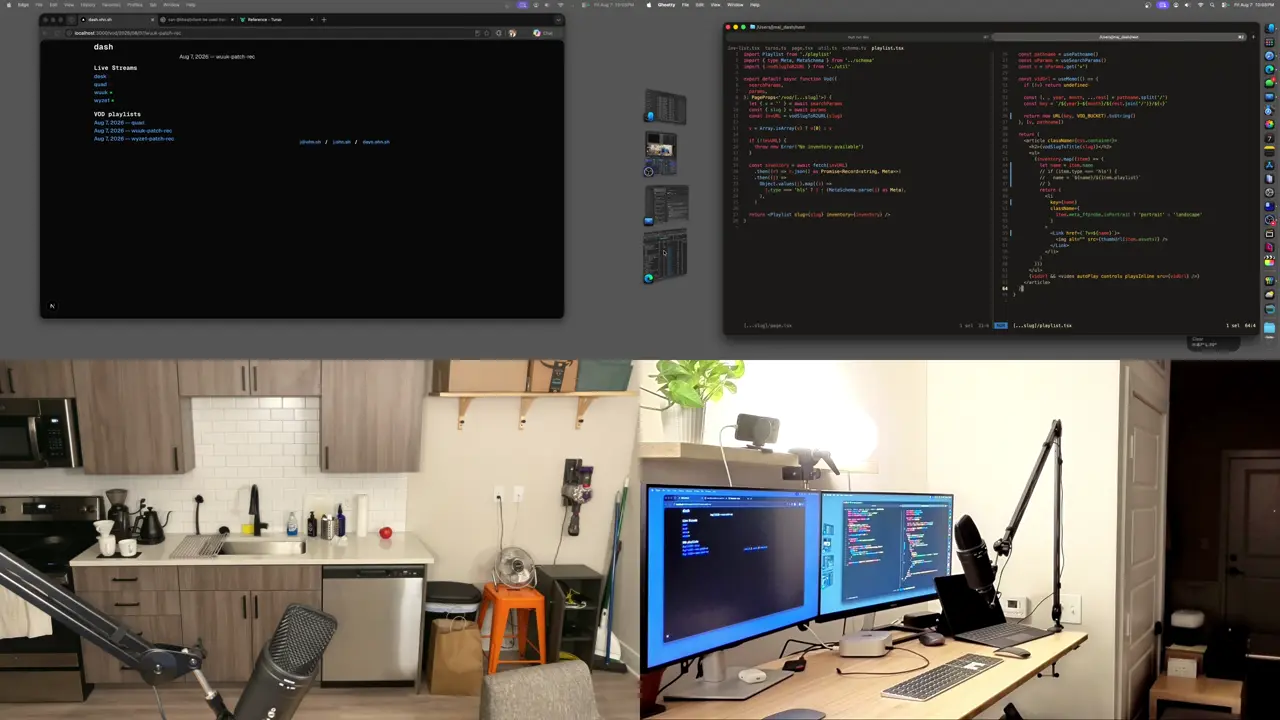Close the Reference – Turso browser tab
Image resolution: width=1280 pixels, height=720 pixels.
(312, 20)
